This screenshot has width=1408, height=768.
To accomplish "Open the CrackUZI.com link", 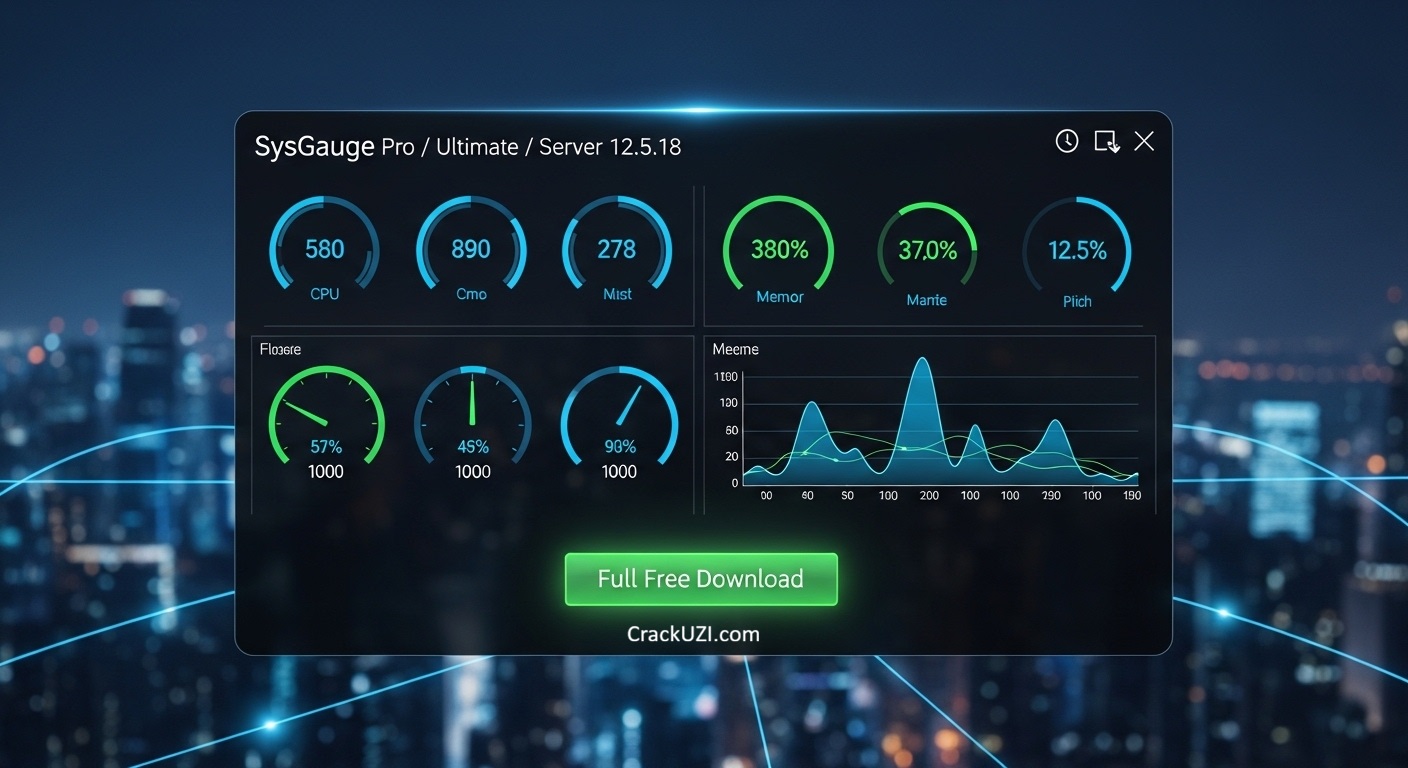I will (x=693, y=634).
